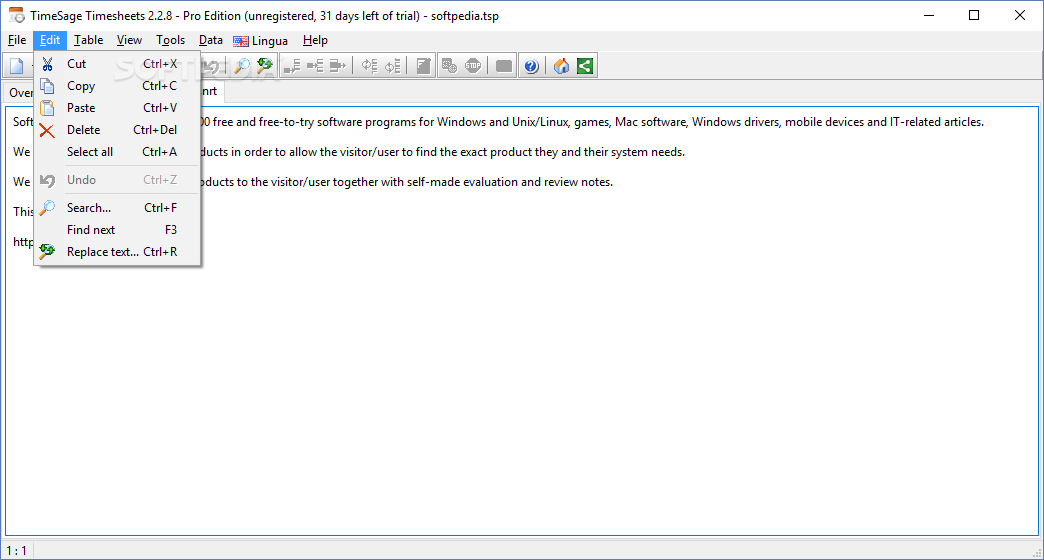Click the scissors Cut icon in menu

(47, 64)
